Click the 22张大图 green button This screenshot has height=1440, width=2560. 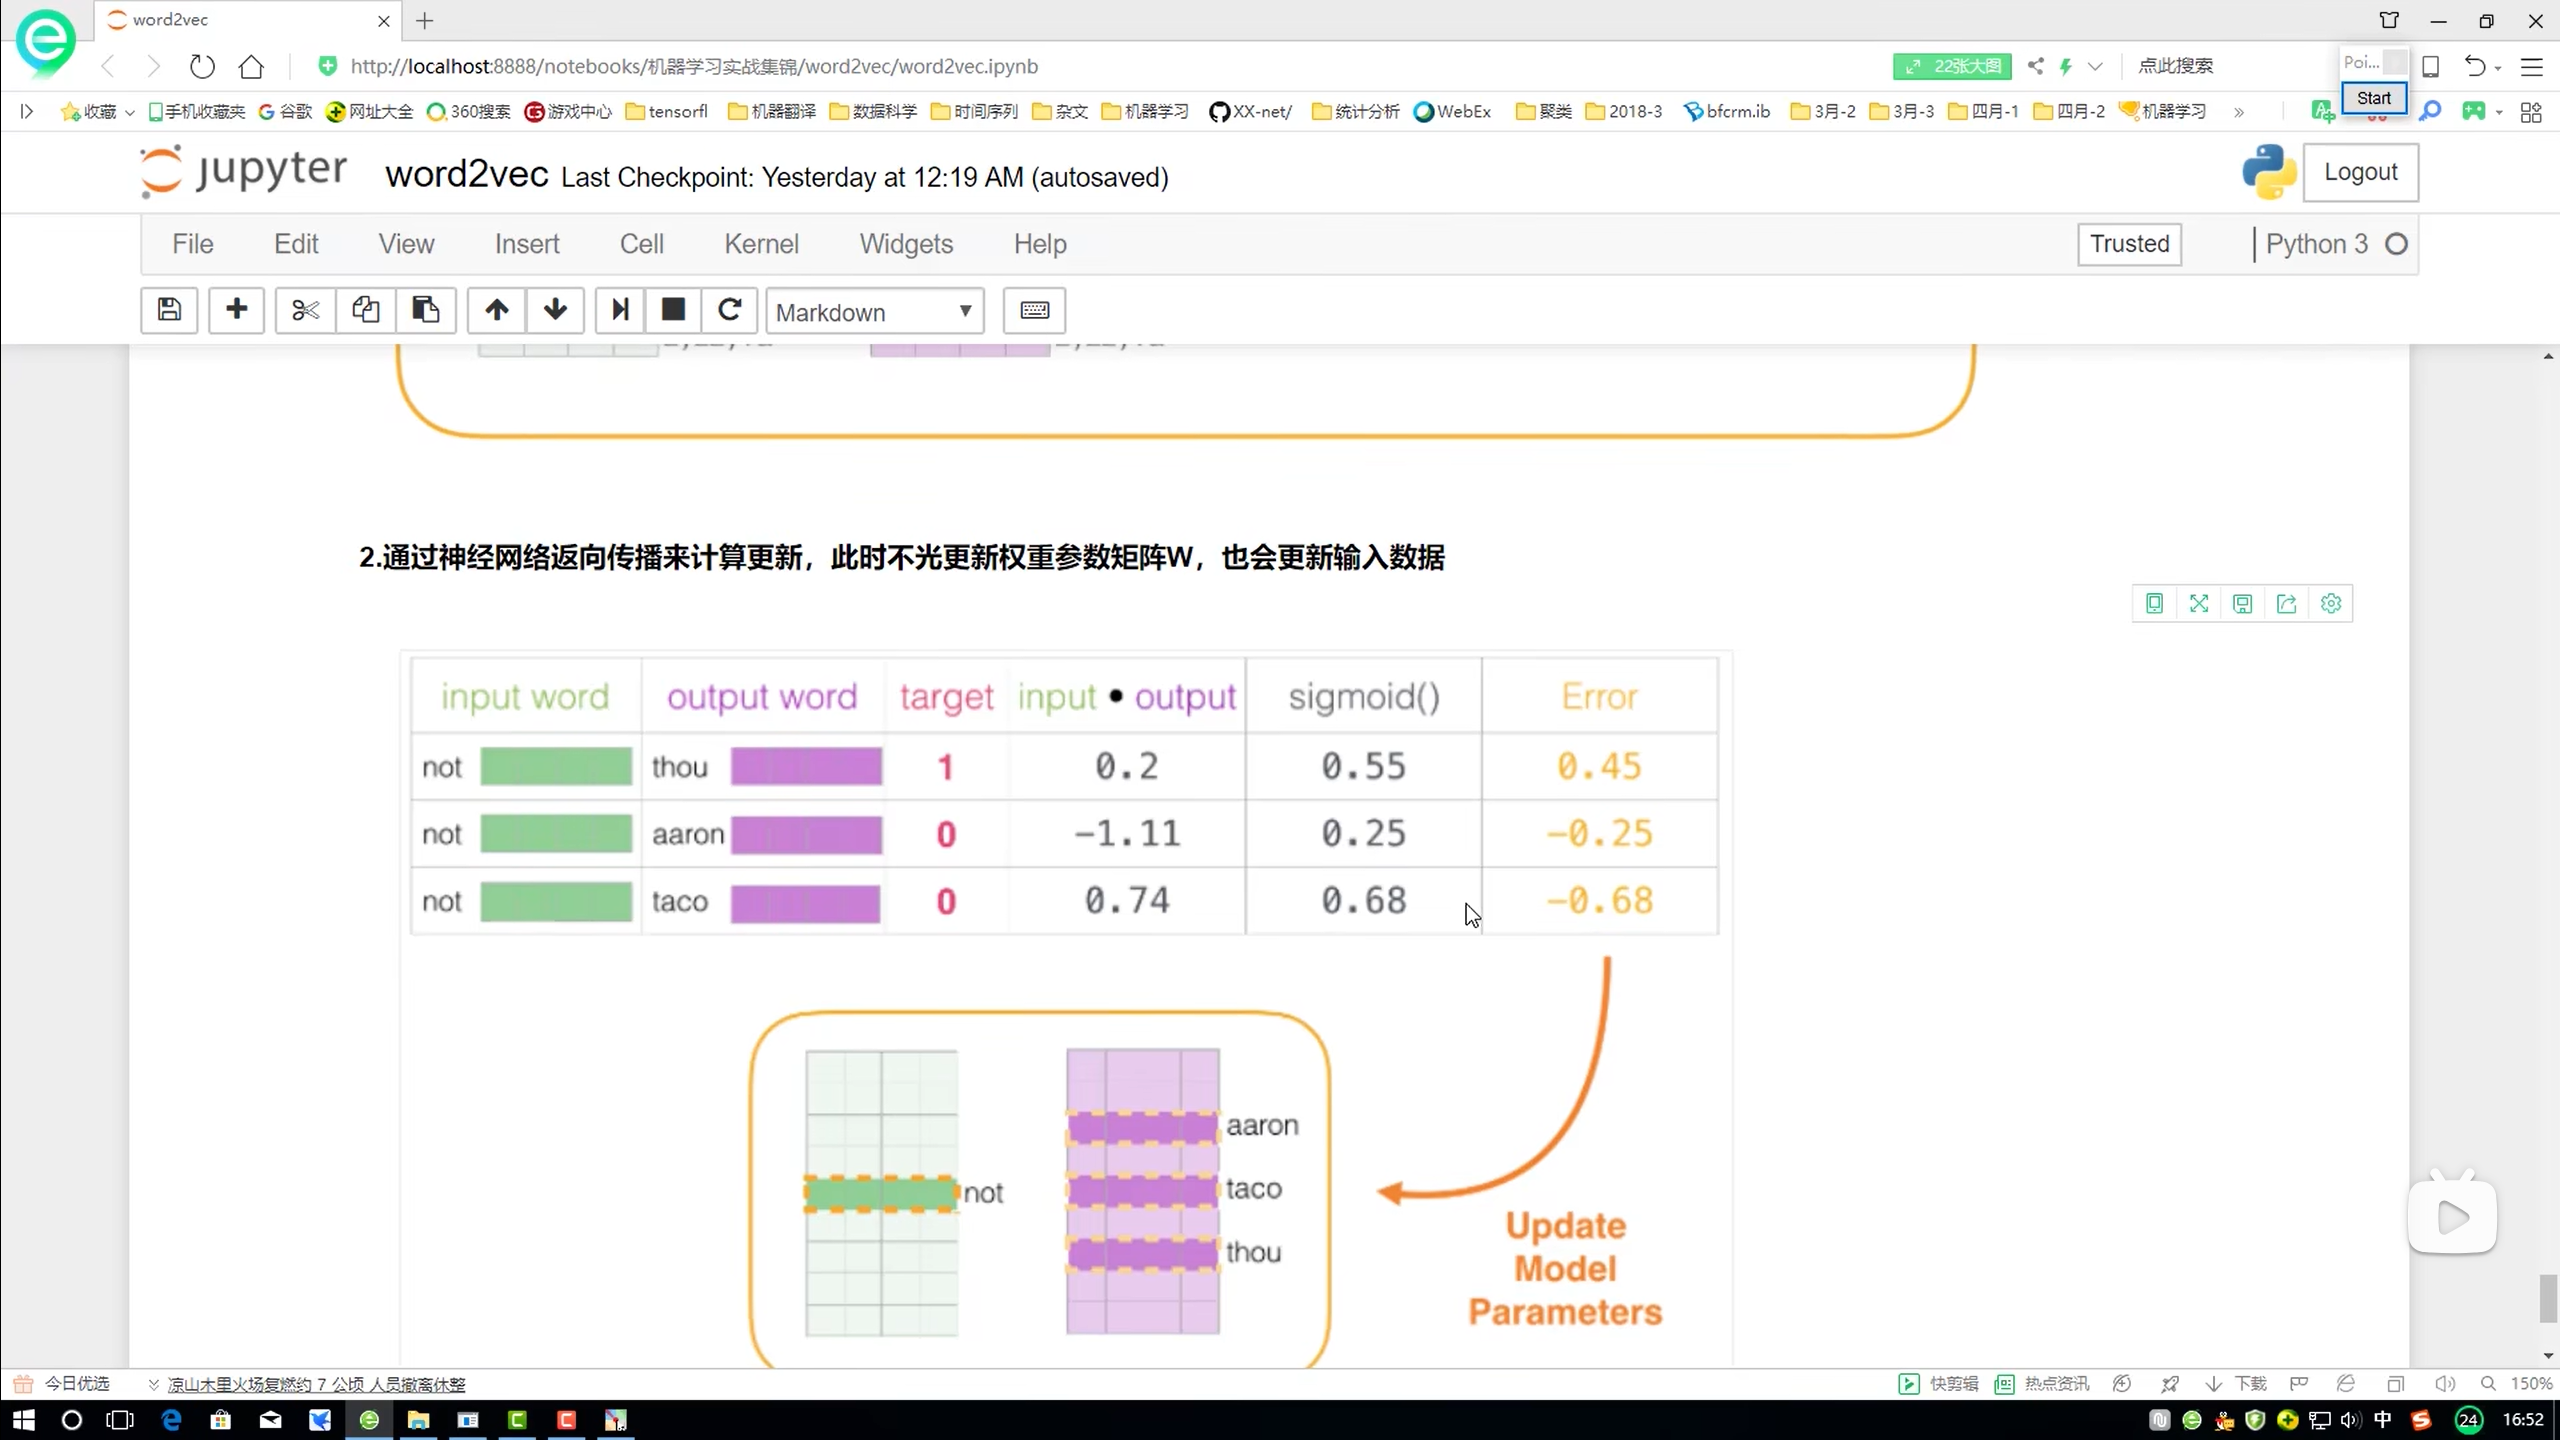pyautogui.click(x=1952, y=66)
